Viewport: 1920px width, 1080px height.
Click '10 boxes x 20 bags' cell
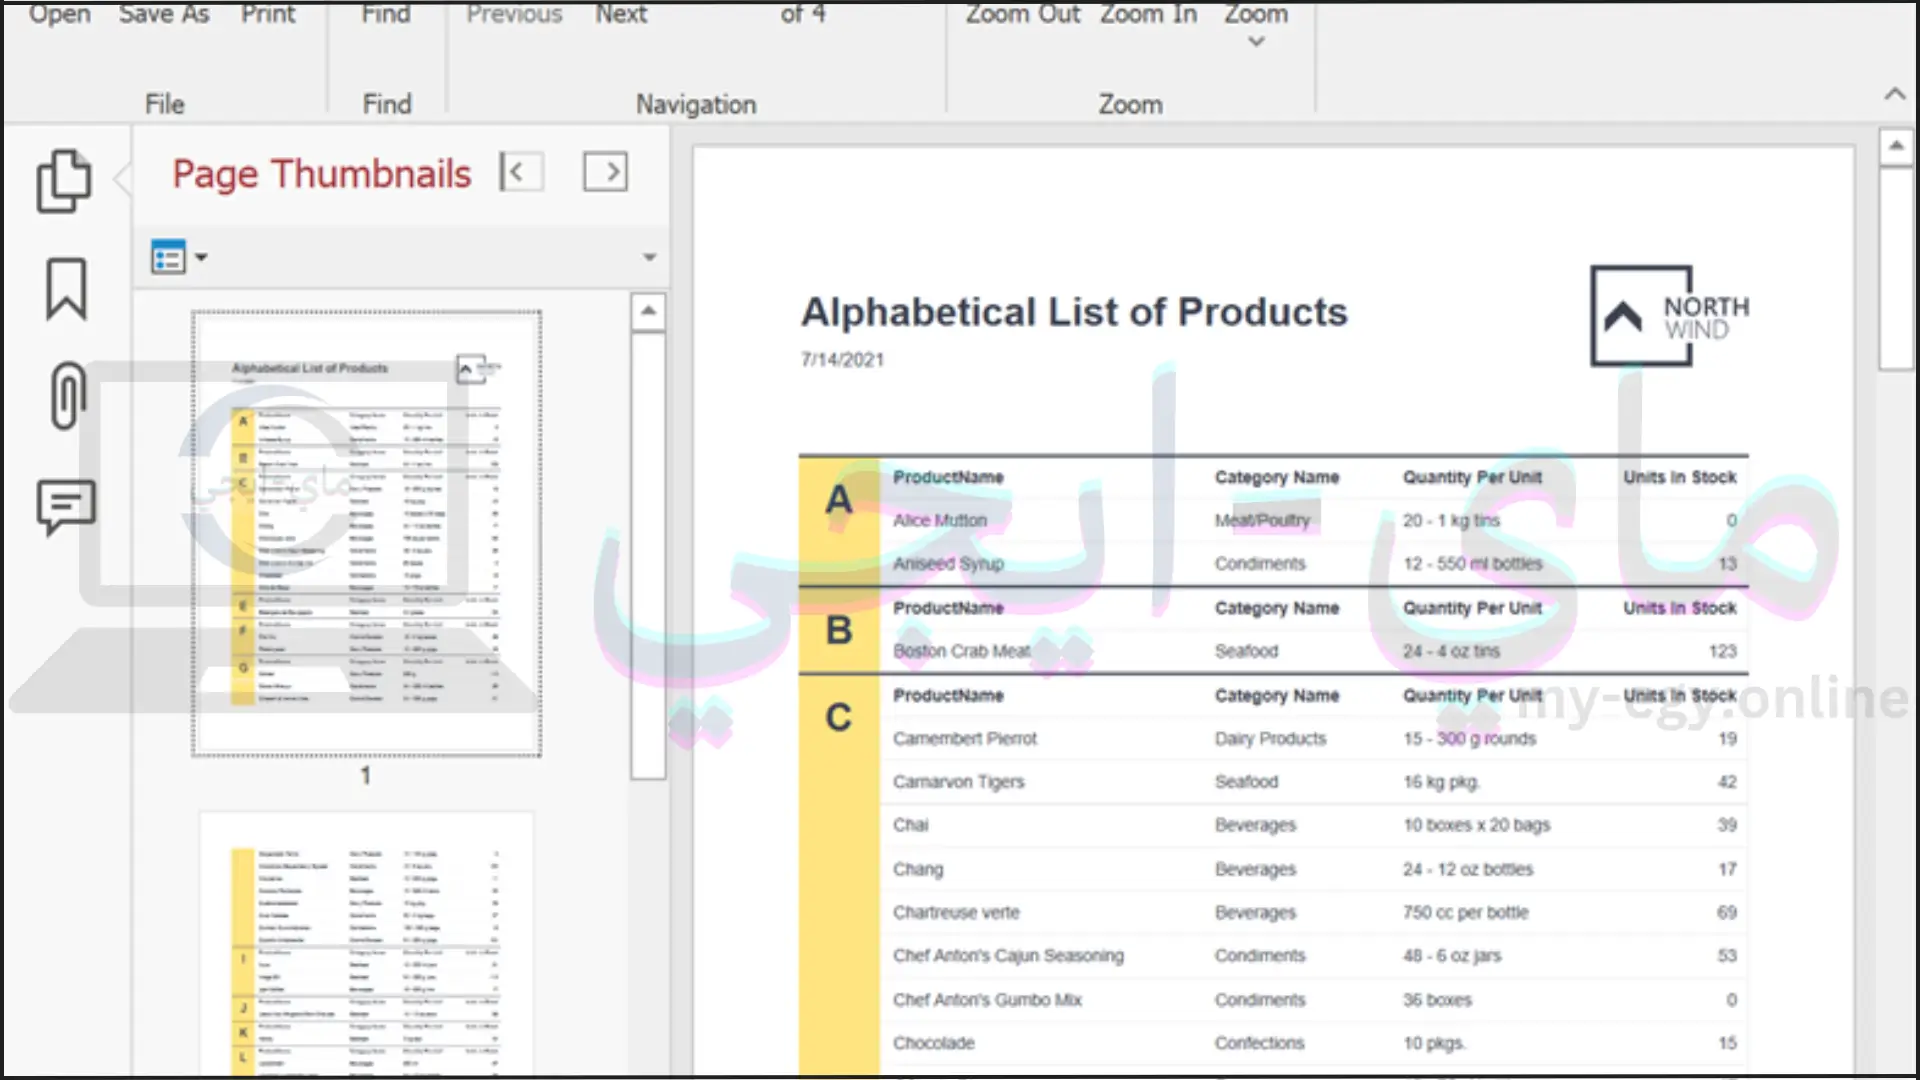click(1476, 825)
